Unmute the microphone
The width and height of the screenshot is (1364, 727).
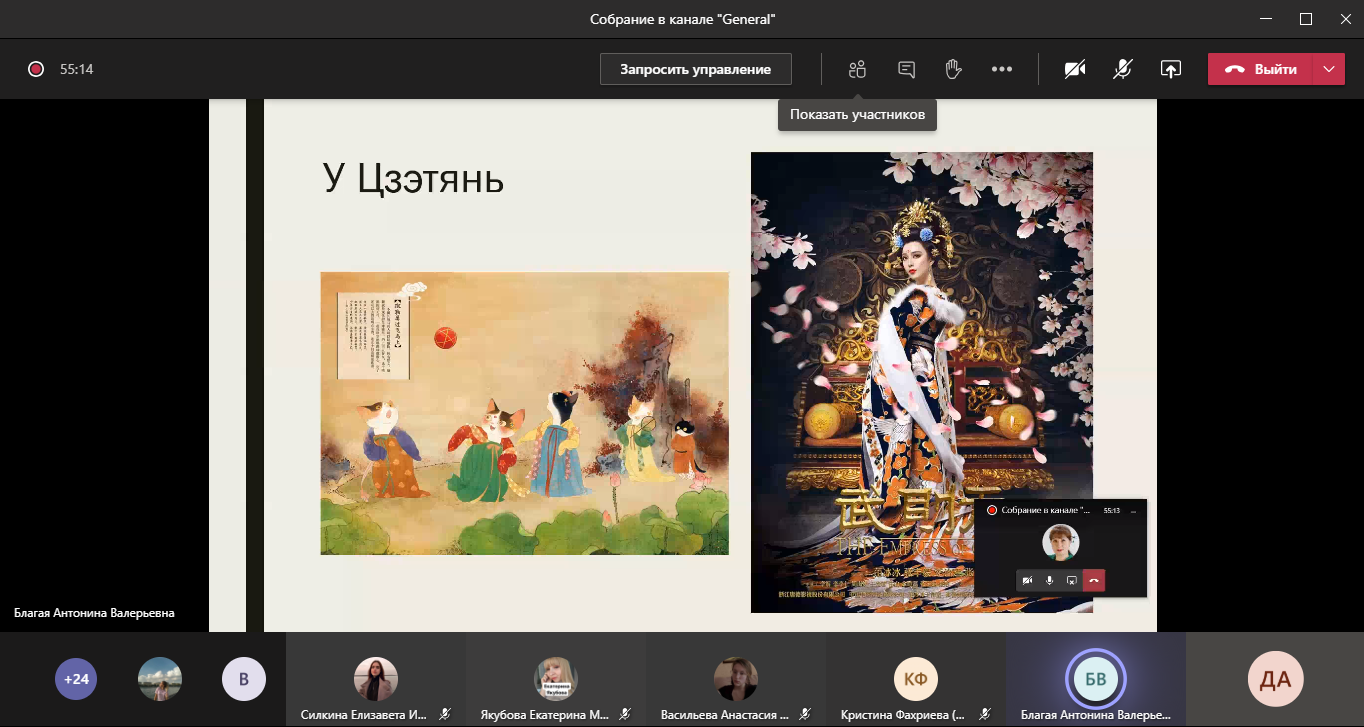pyautogui.click(x=1123, y=69)
